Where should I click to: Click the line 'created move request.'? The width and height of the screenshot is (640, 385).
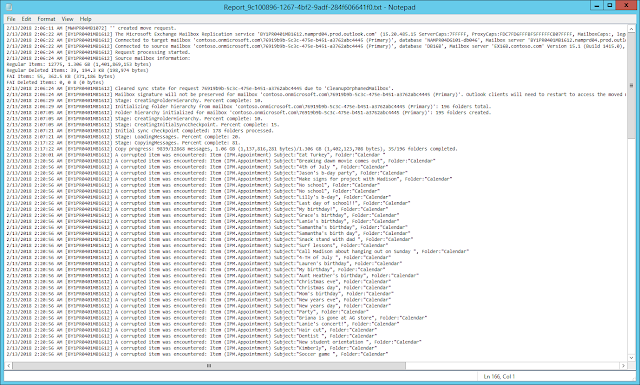(91, 28)
